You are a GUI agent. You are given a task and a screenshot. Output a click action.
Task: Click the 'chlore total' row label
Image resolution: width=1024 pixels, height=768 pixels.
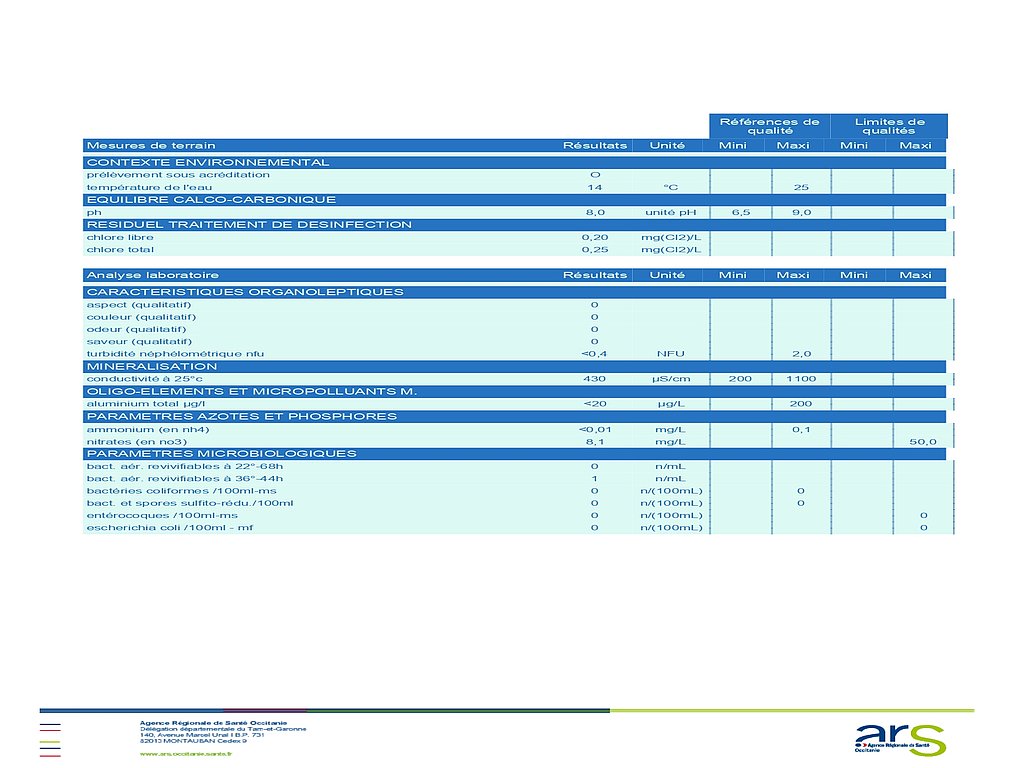[x=120, y=249]
